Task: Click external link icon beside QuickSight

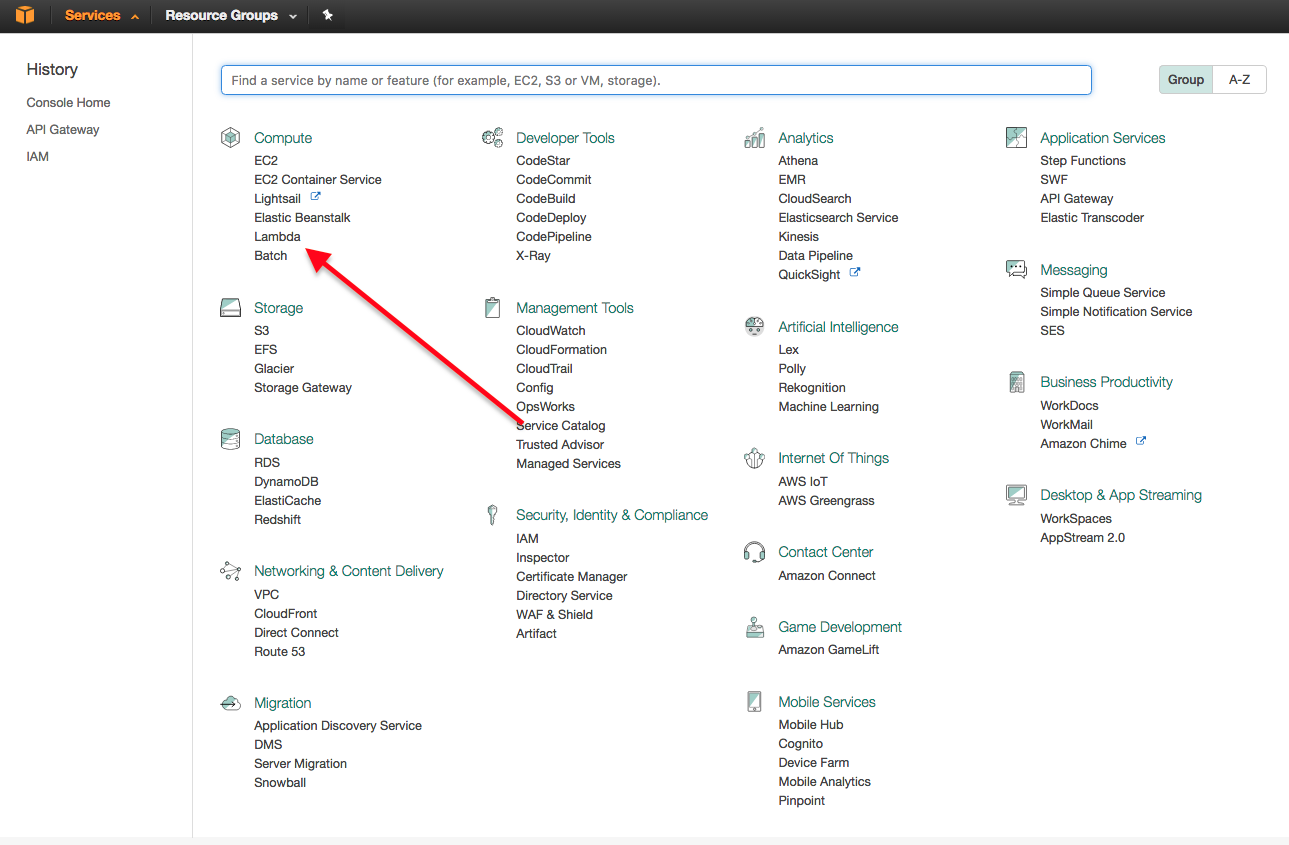Action: pos(855,273)
